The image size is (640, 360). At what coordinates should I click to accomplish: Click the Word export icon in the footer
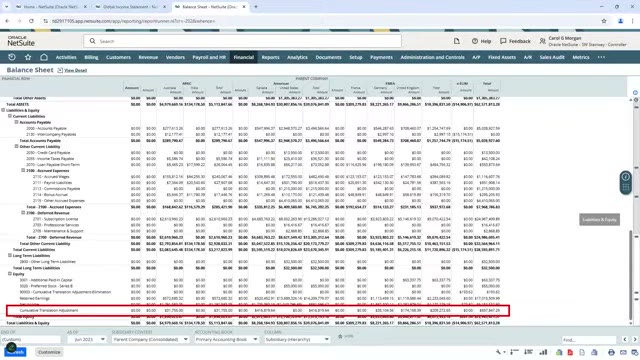pos(594,352)
